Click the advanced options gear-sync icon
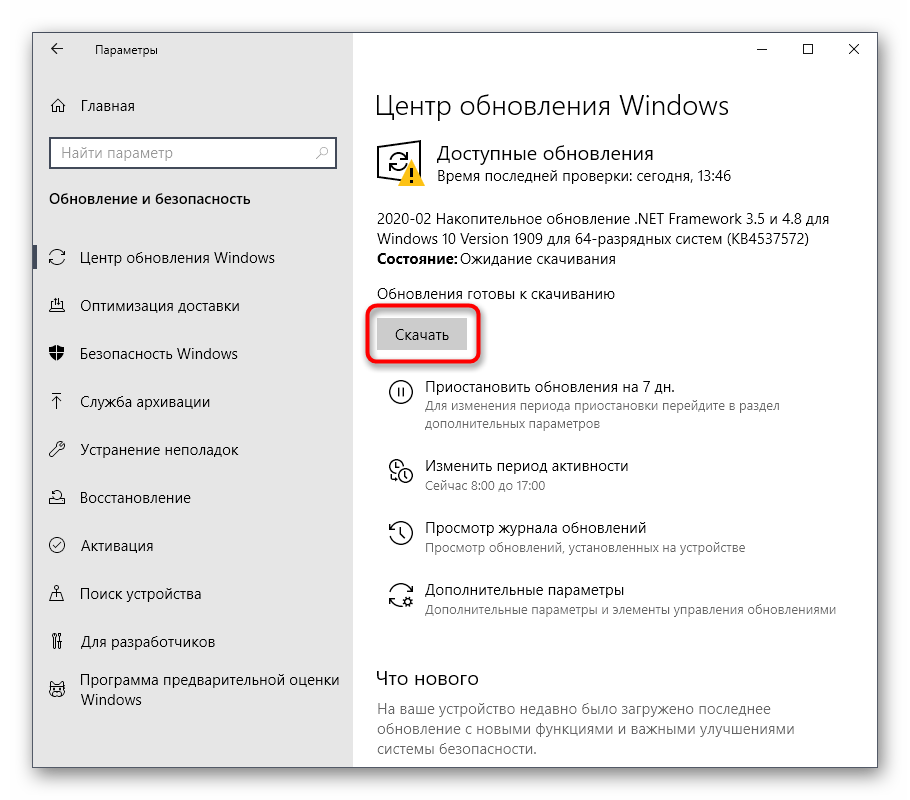The height and width of the screenshot is (800, 910). point(400,596)
